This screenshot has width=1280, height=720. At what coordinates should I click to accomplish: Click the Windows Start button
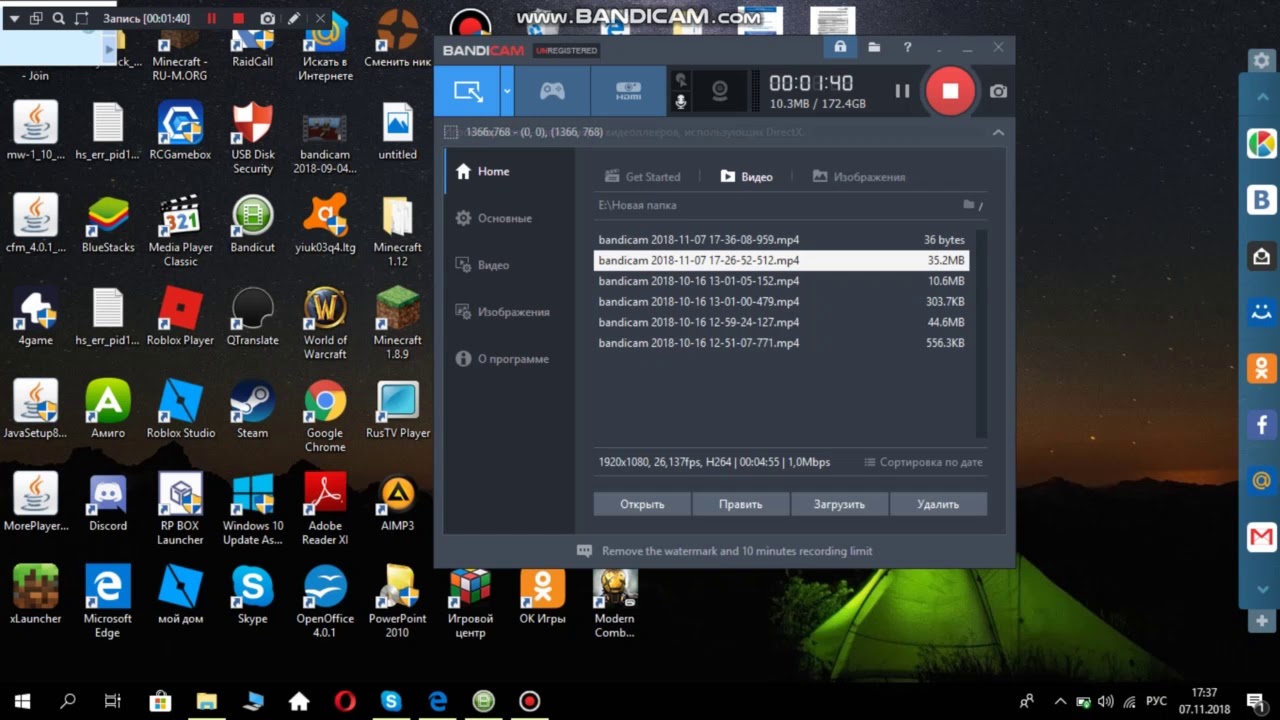tap(22, 701)
